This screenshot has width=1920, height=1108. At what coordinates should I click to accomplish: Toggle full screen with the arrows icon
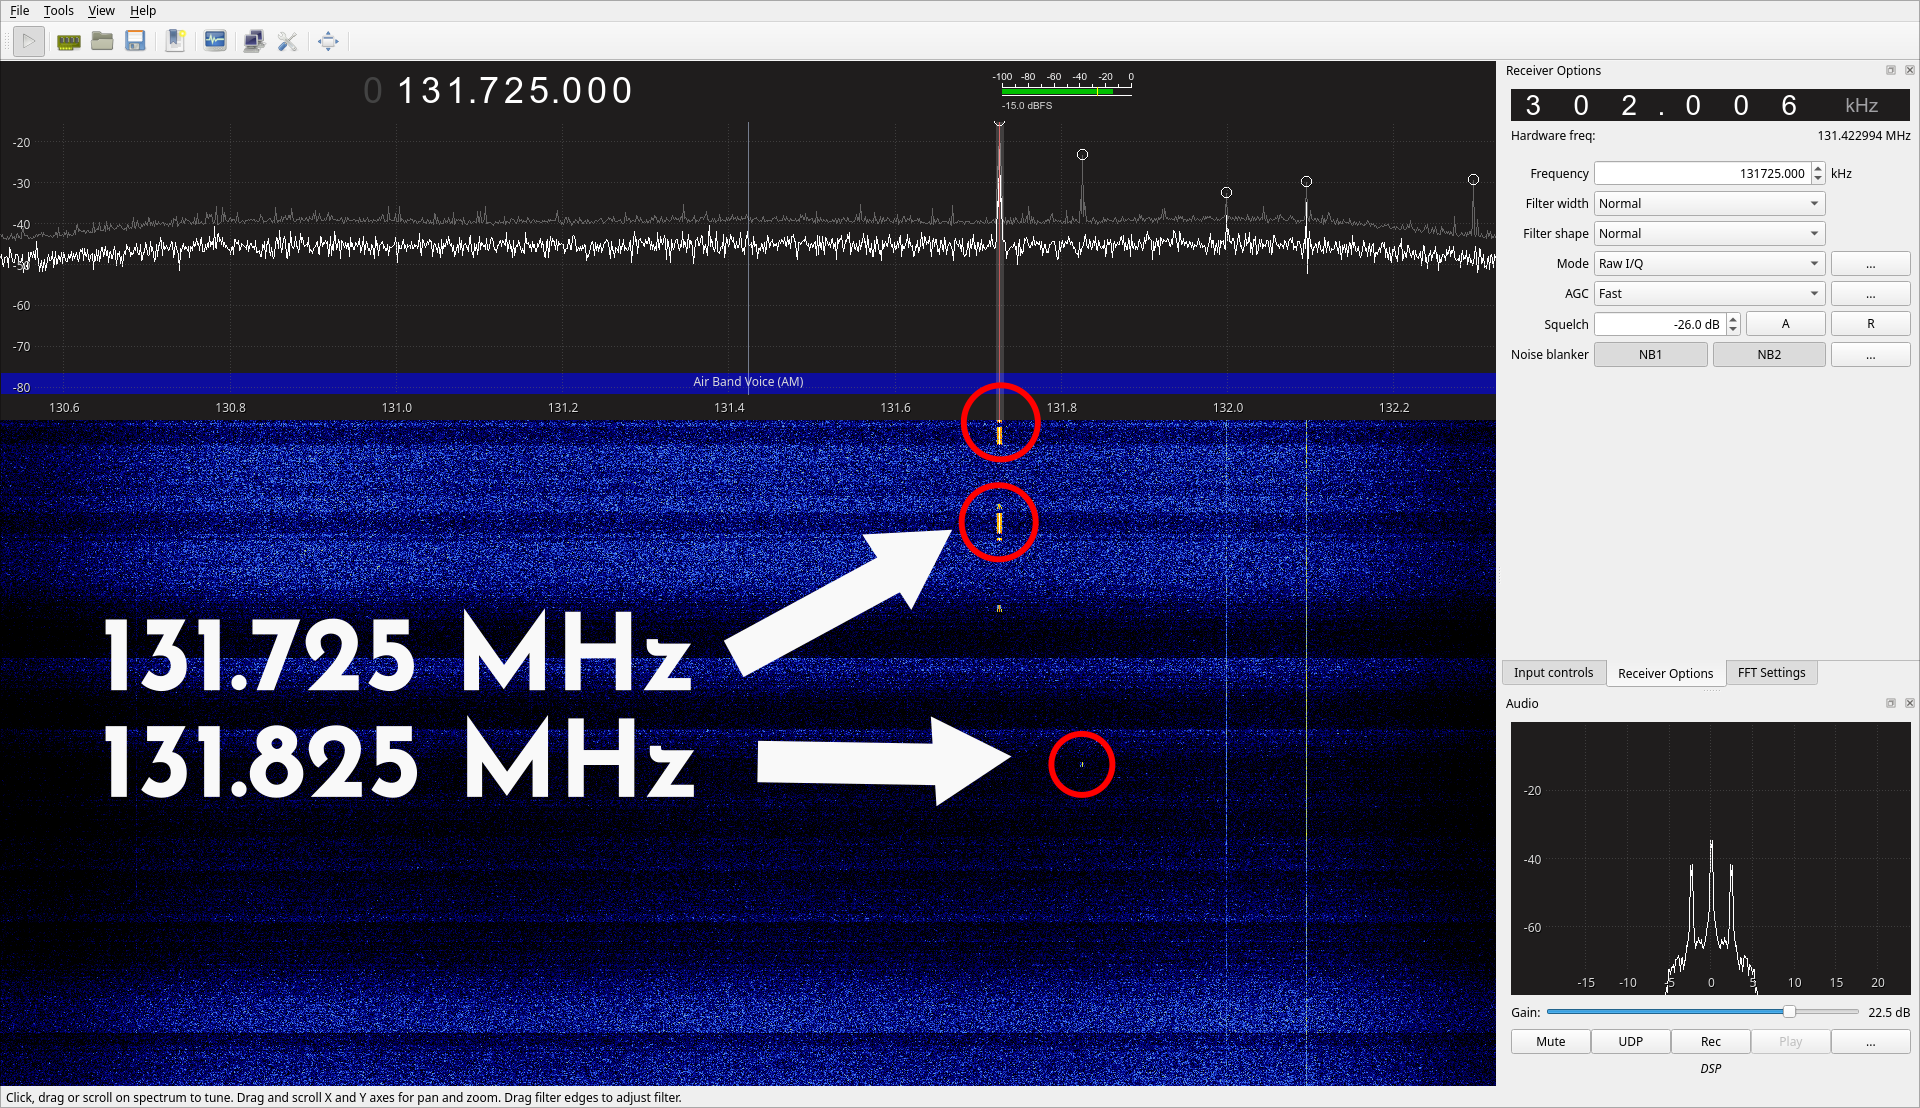click(x=328, y=41)
